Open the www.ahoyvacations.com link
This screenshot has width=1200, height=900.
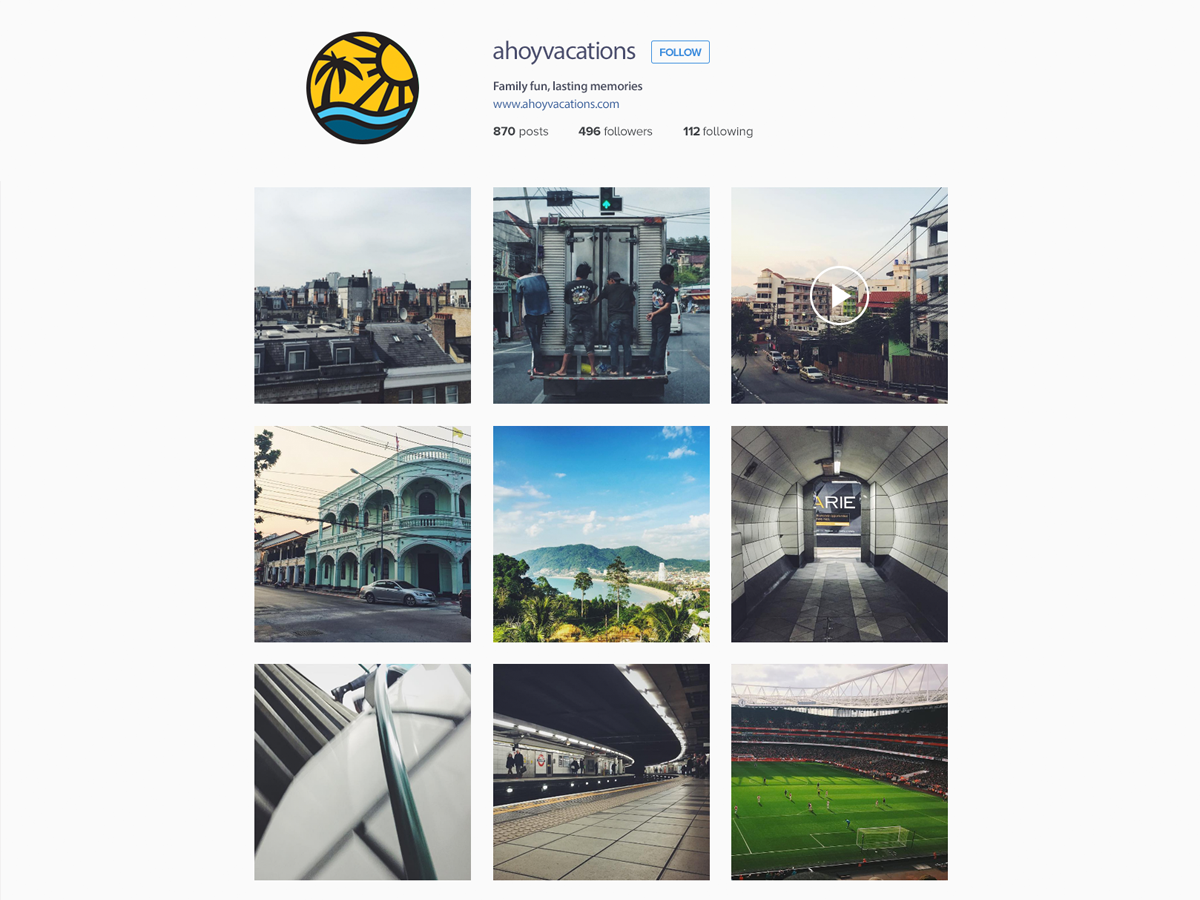[x=556, y=104]
